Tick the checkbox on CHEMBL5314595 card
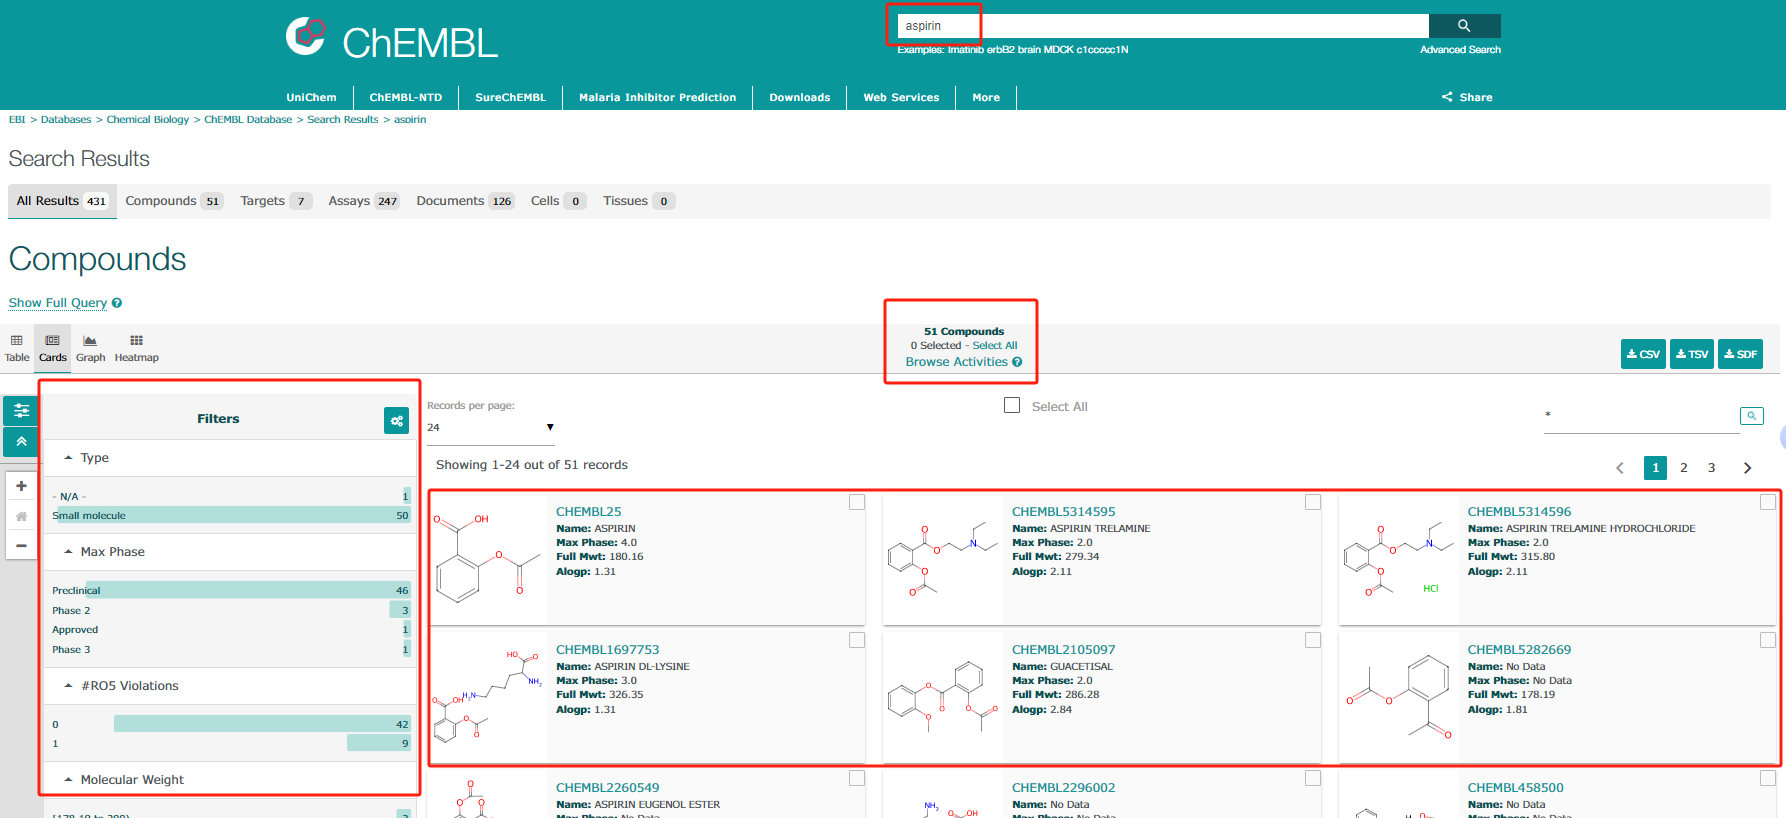 1313,502
